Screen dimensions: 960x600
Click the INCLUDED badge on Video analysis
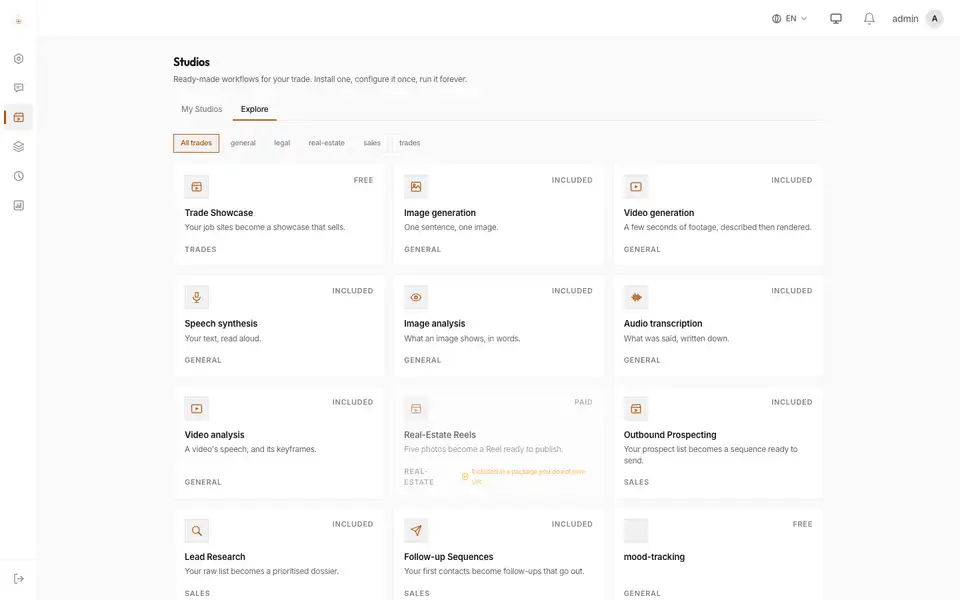click(353, 402)
